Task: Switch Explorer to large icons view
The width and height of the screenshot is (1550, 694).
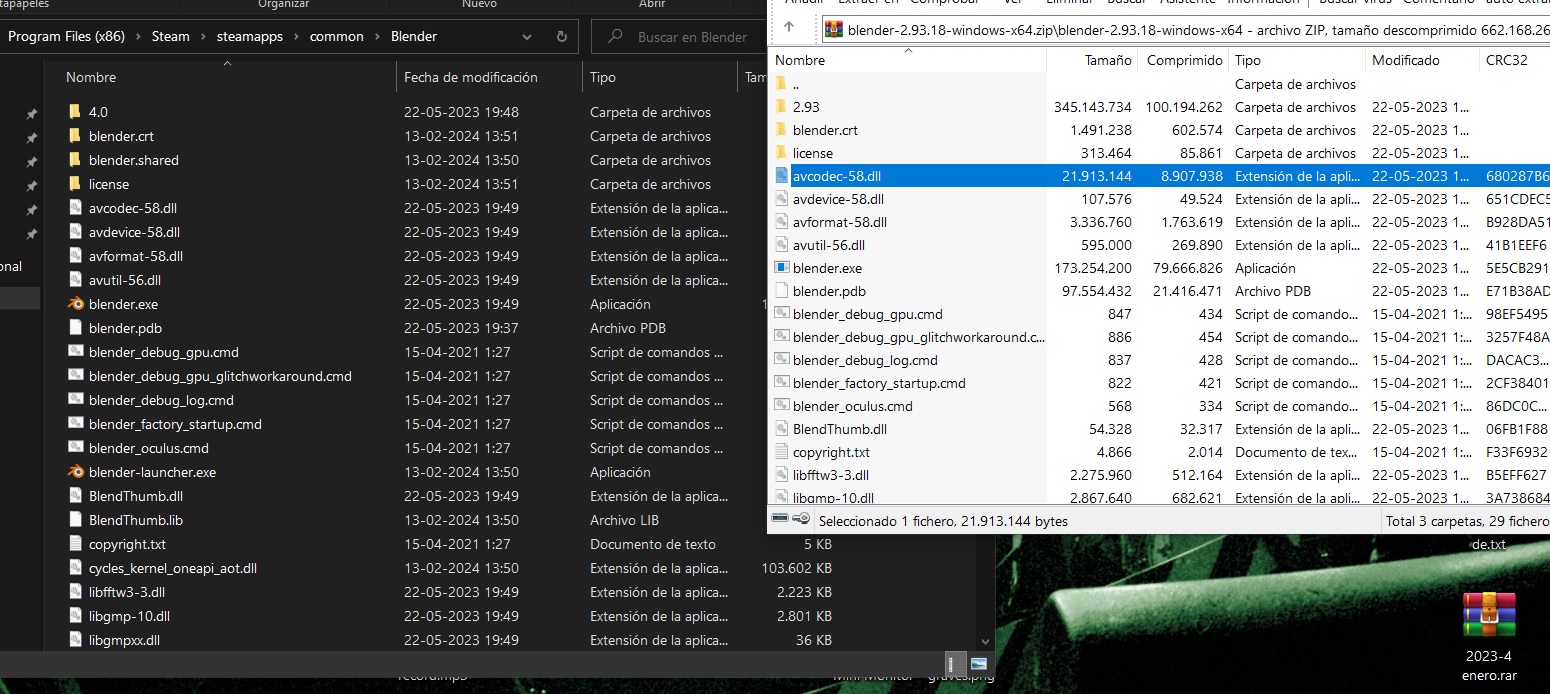Action: [978, 663]
